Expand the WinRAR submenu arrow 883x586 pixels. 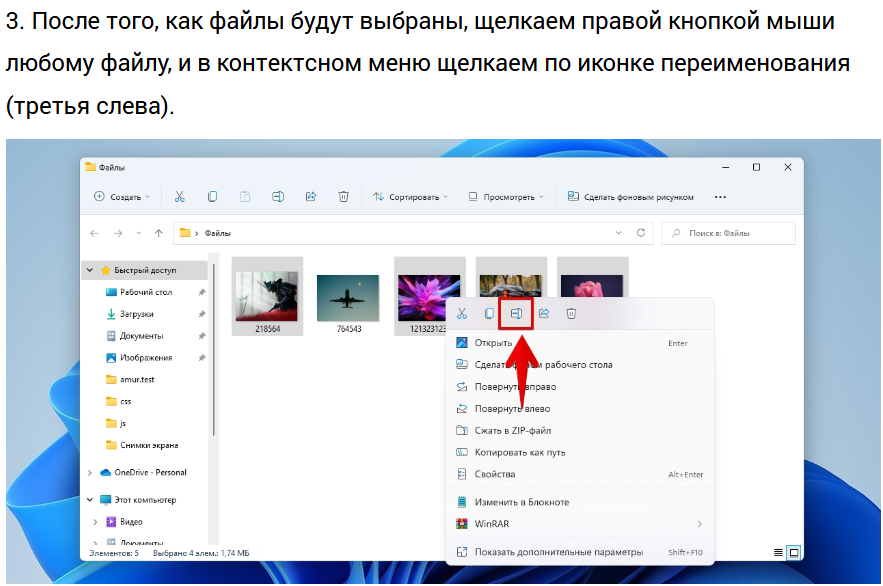(x=700, y=524)
